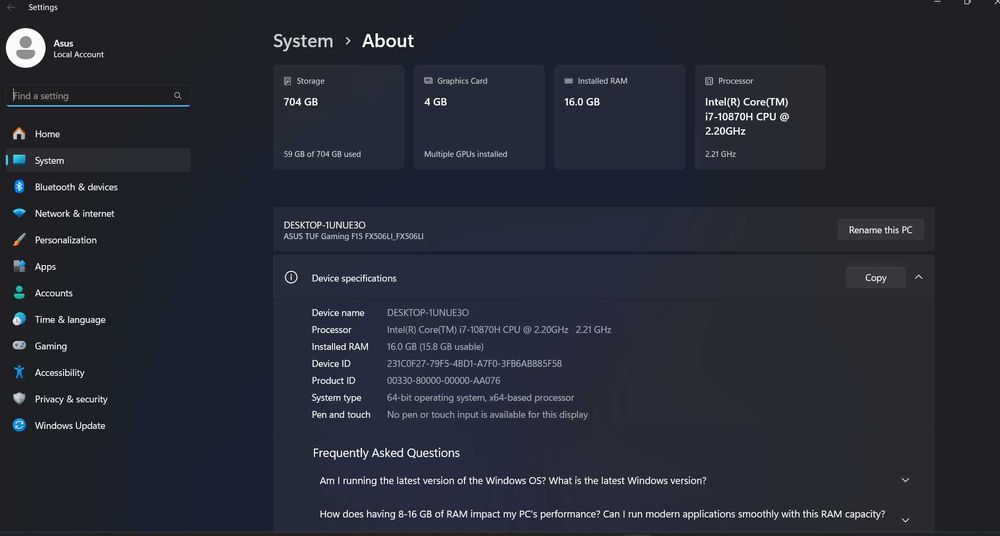Image resolution: width=1000 pixels, height=536 pixels.
Task: Open the Graphics Card 4 GB card
Action: (x=479, y=117)
